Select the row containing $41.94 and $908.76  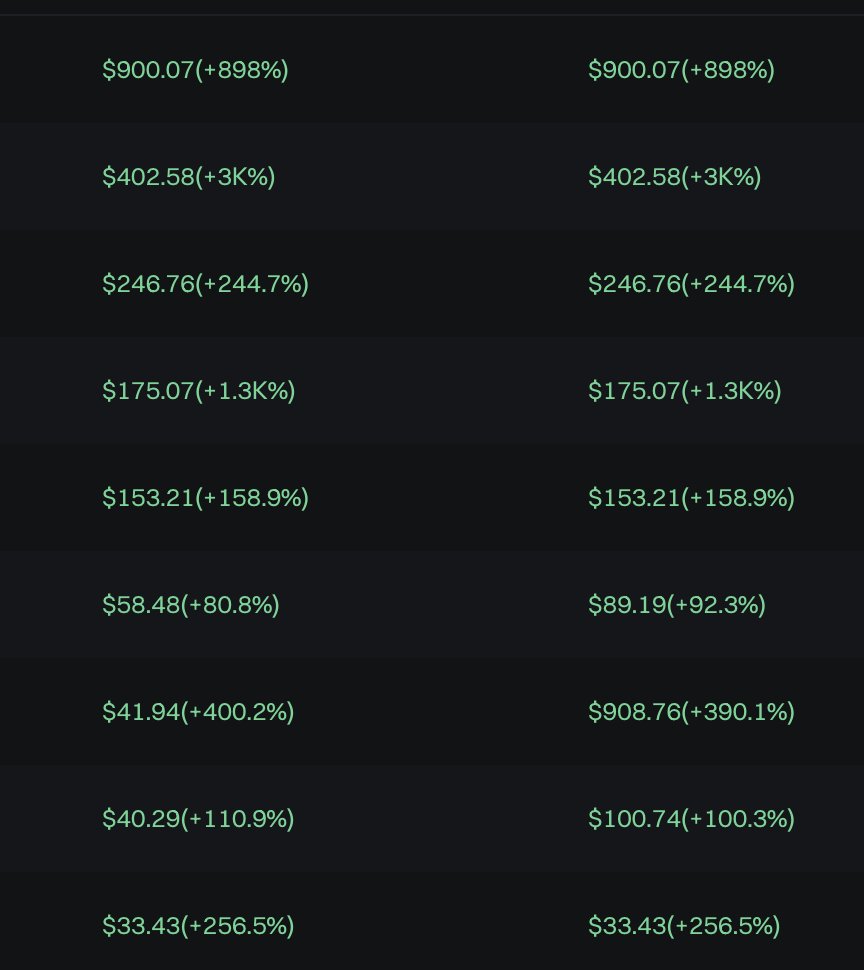click(x=432, y=711)
